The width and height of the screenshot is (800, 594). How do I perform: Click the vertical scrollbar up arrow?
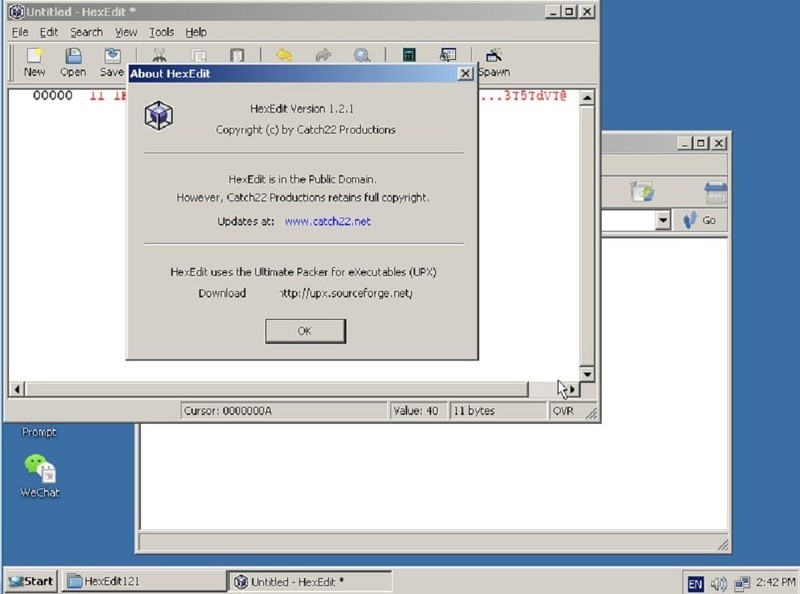click(587, 97)
